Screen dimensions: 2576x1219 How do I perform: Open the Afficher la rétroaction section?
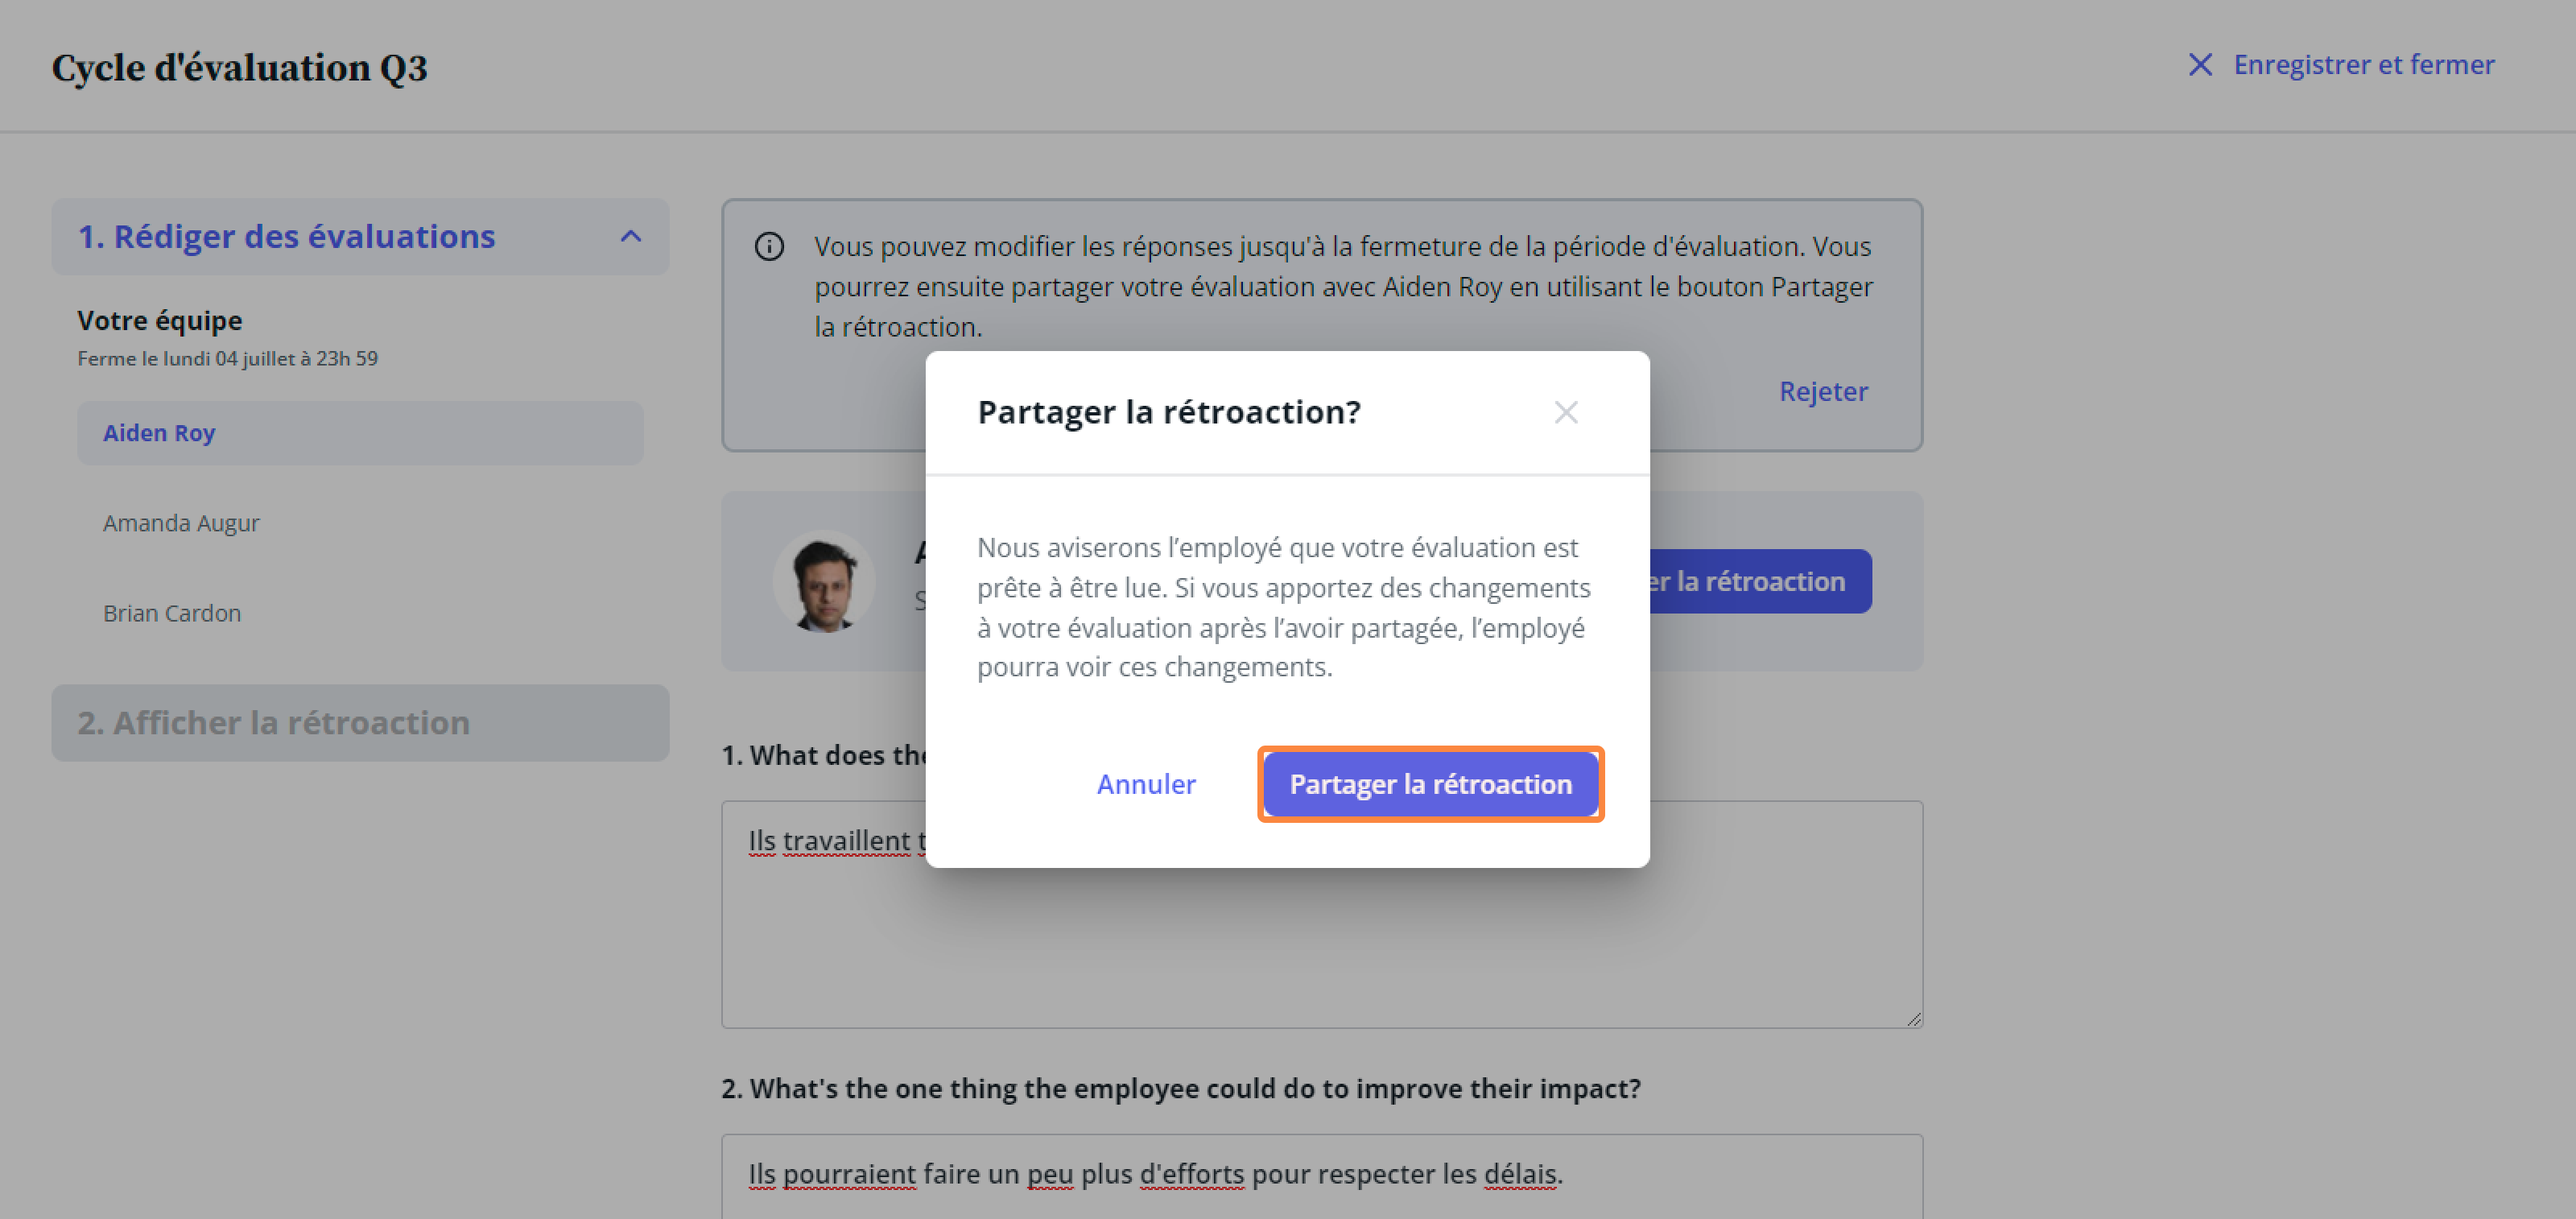pos(360,723)
